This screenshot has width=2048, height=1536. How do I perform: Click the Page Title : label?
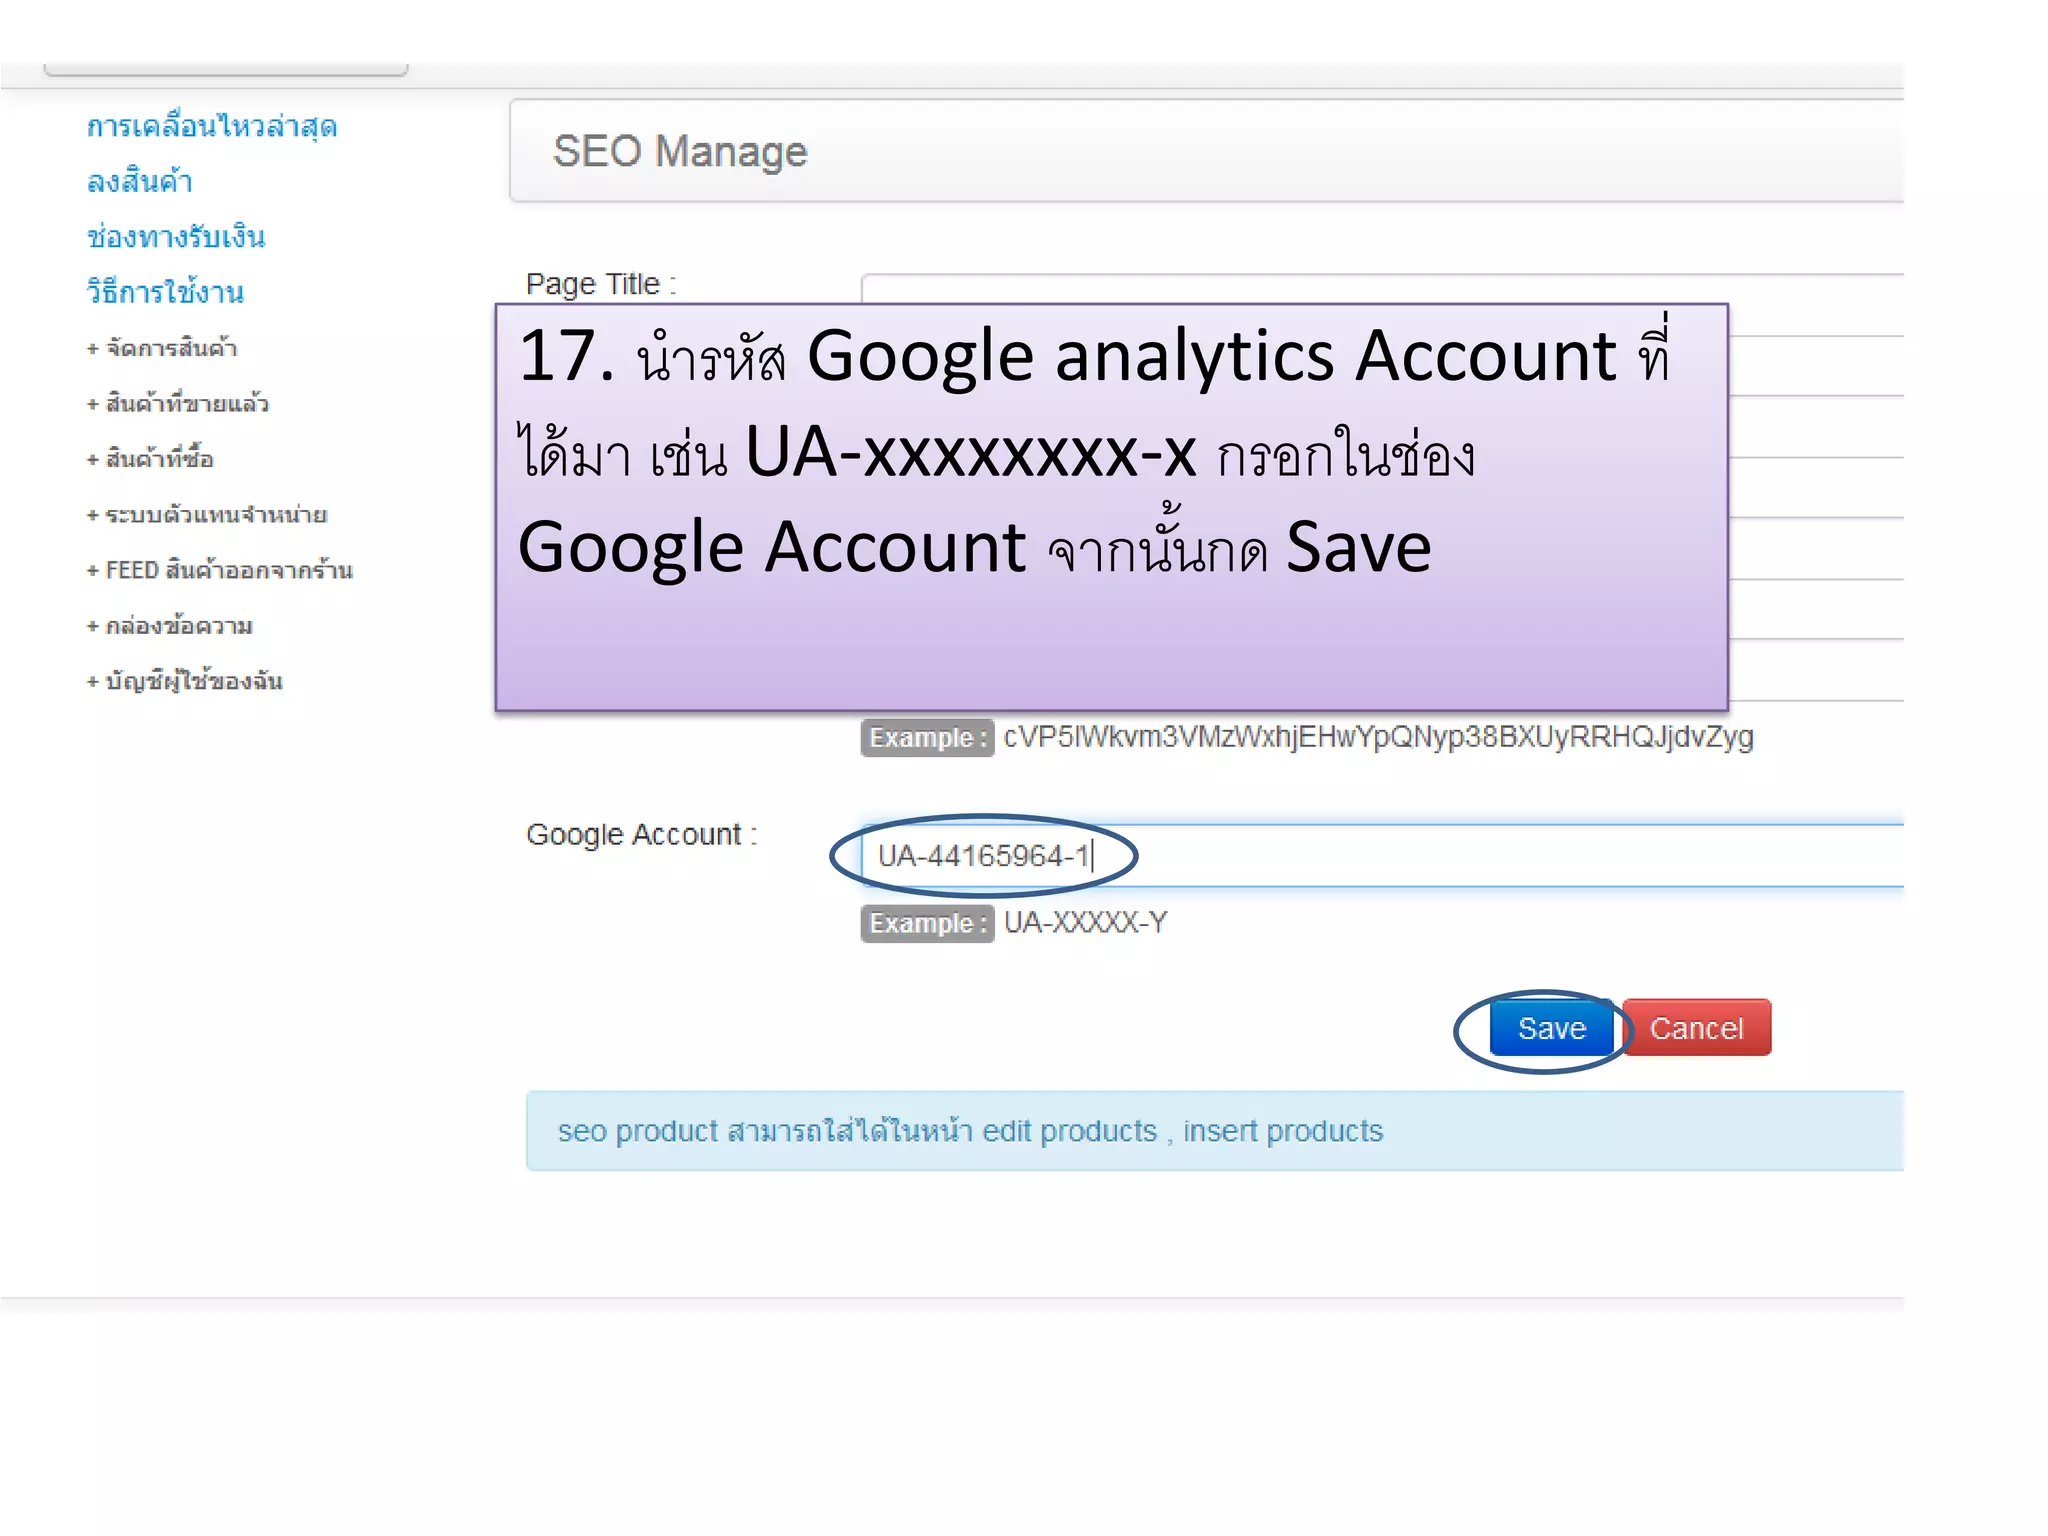pyautogui.click(x=601, y=284)
